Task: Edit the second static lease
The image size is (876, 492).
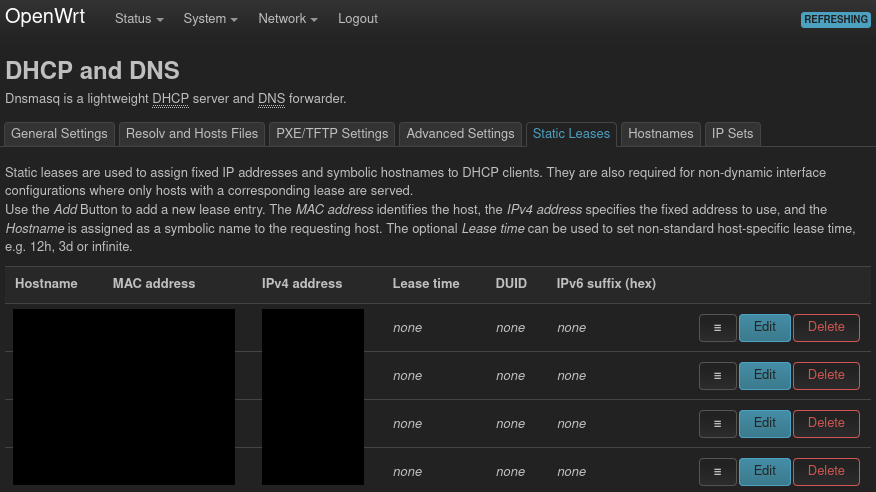Action: (x=765, y=376)
